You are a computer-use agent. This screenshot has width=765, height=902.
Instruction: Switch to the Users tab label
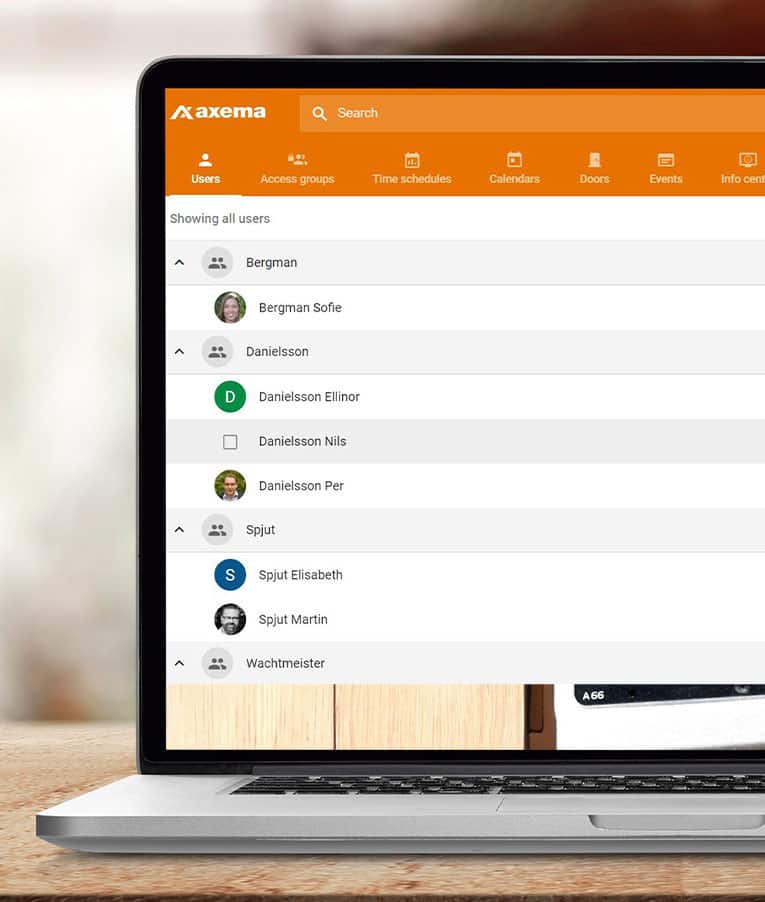(205, 179)
